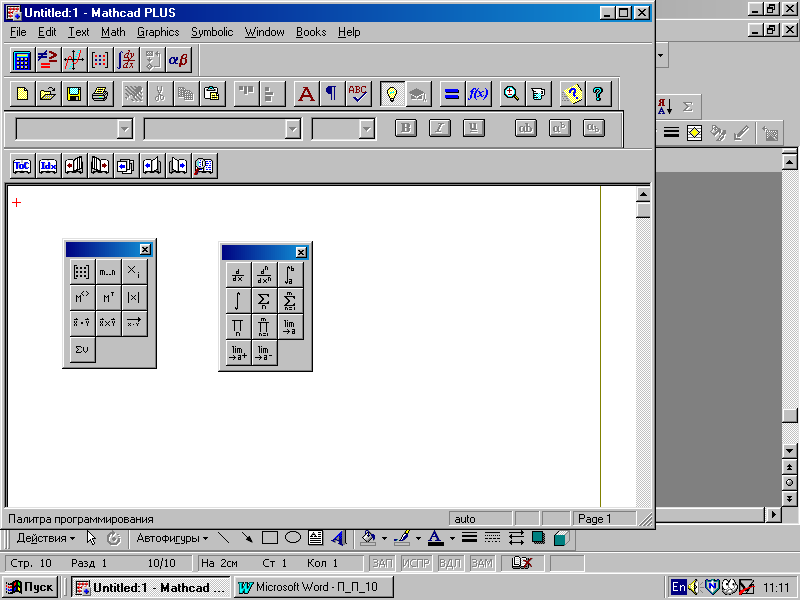Image resolution: width=800 pixels, height=600 pixels.
Task: Open the programming palette button
Action: pyautogui.click(x=152, y=60)
